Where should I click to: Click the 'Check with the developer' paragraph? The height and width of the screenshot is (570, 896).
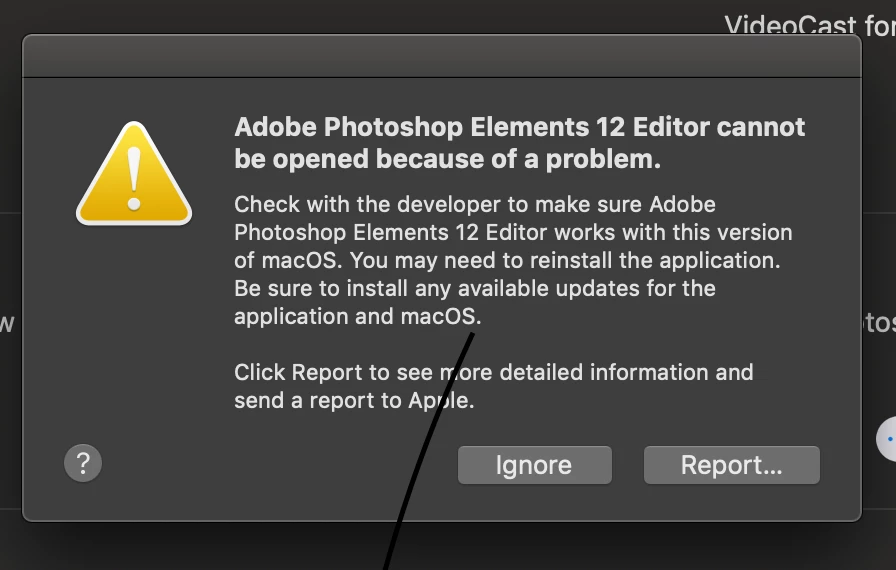click(513, 260)
